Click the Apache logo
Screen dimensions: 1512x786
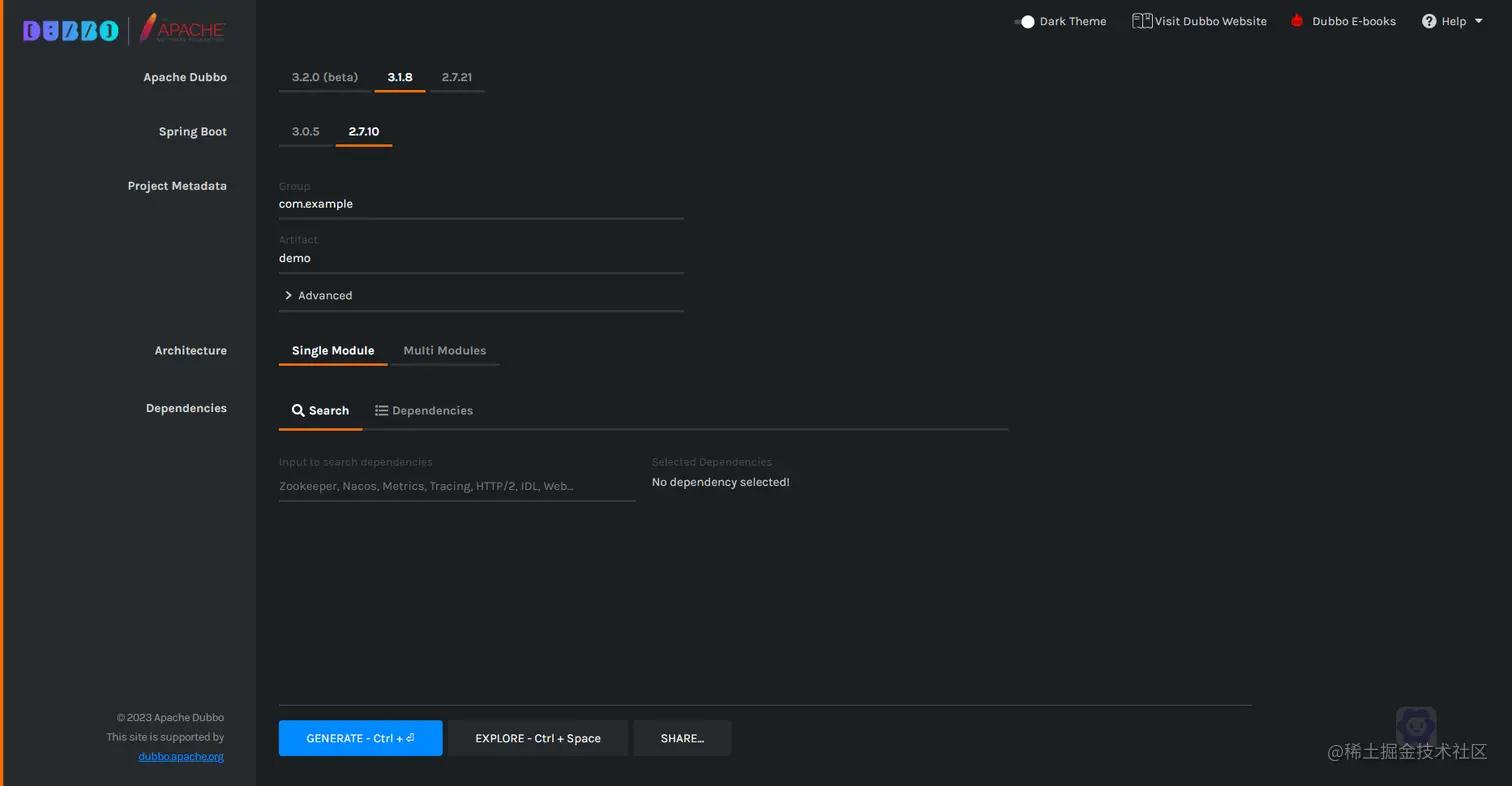coord(182,27)
